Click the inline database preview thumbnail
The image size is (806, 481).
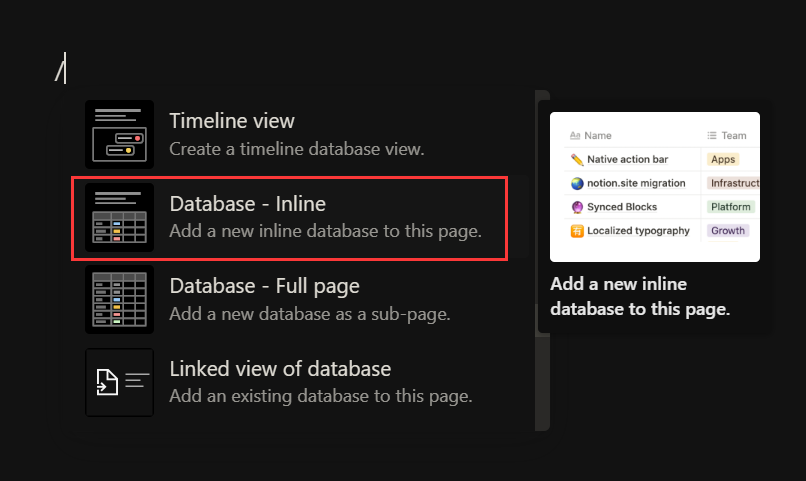point(655,187)
